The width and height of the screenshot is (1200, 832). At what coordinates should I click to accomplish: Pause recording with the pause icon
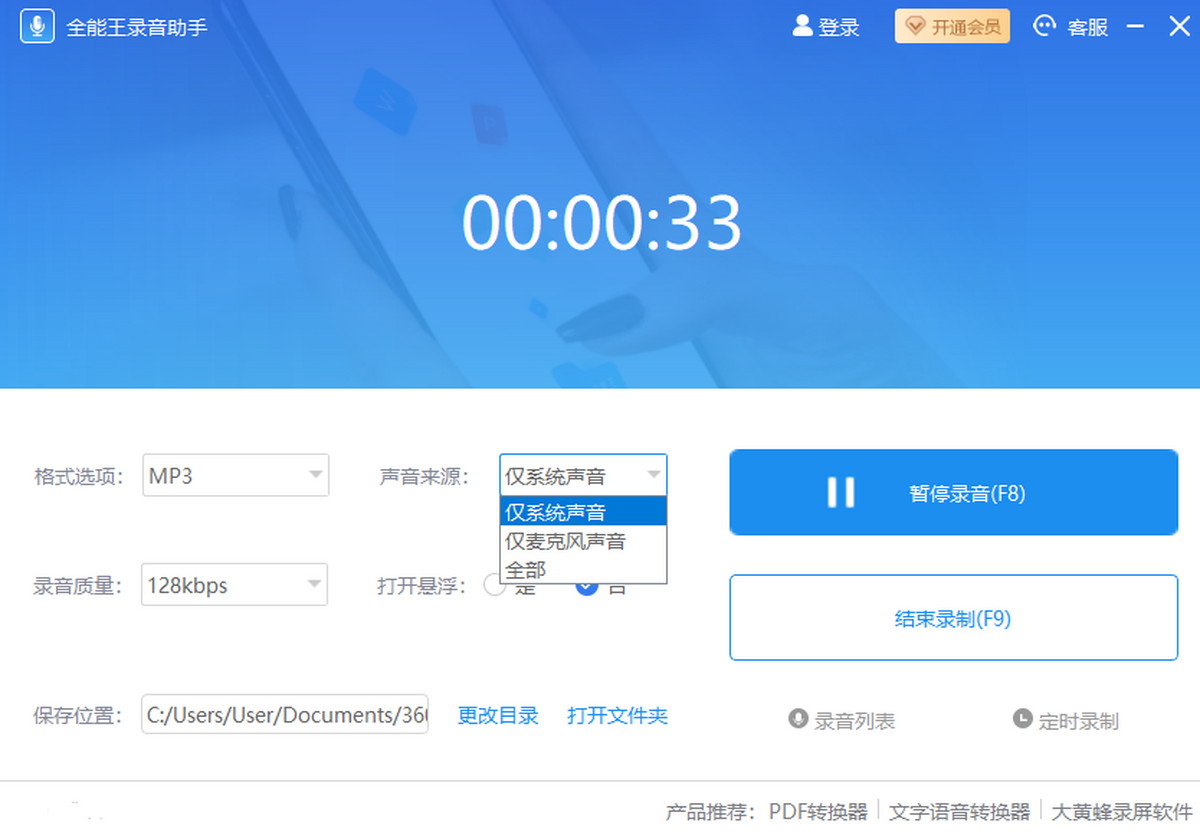[x=840, y=492]
